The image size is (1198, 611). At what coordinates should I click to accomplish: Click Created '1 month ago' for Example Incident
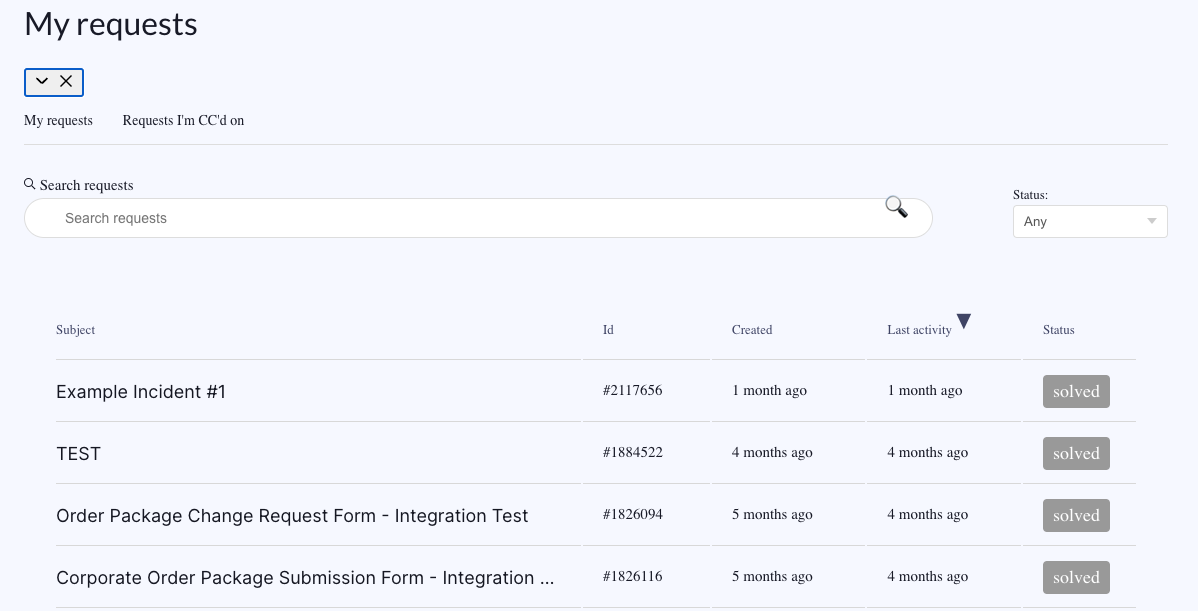coord(769,390)
